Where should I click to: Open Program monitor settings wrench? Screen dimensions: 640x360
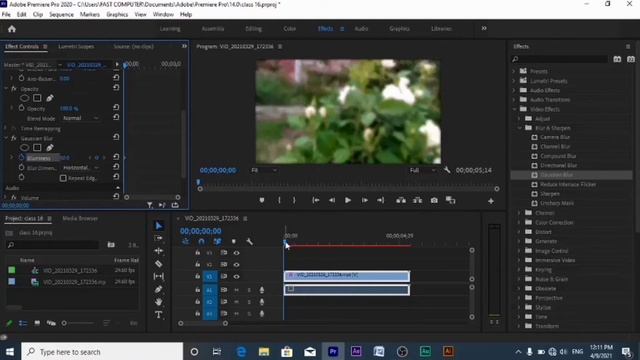447,170
